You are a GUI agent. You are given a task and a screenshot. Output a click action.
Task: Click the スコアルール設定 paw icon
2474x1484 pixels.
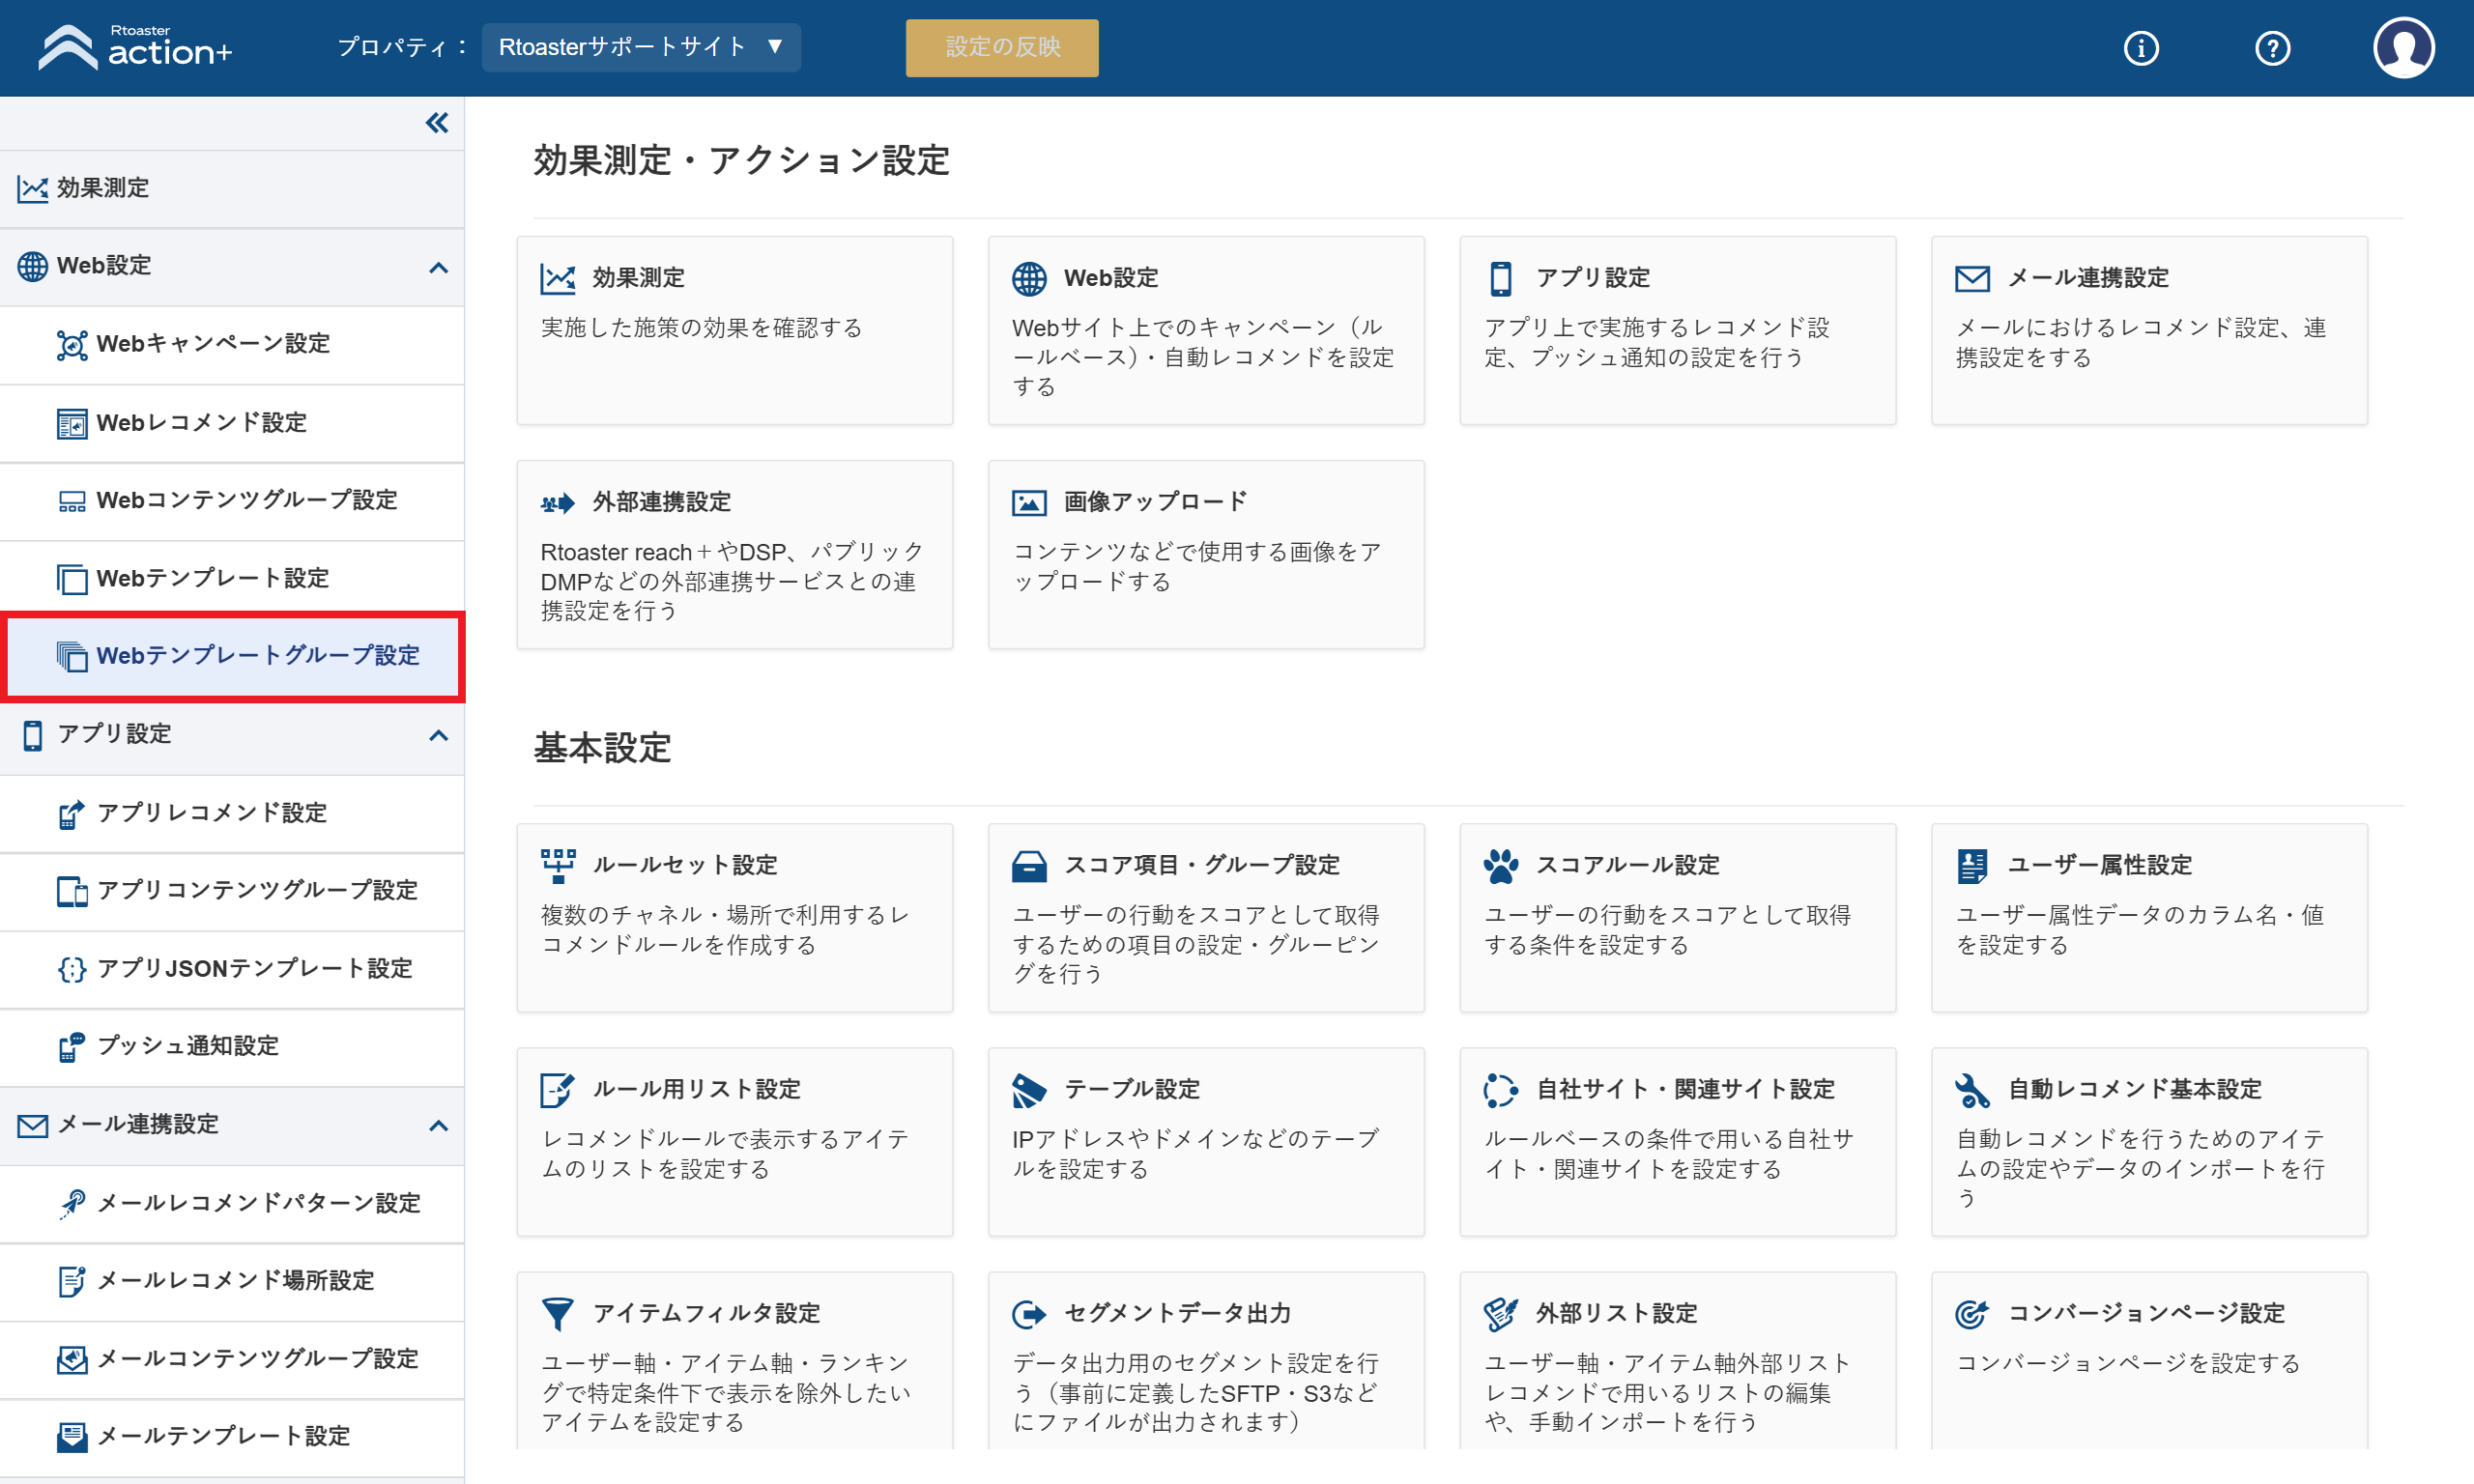point(1501,866)
